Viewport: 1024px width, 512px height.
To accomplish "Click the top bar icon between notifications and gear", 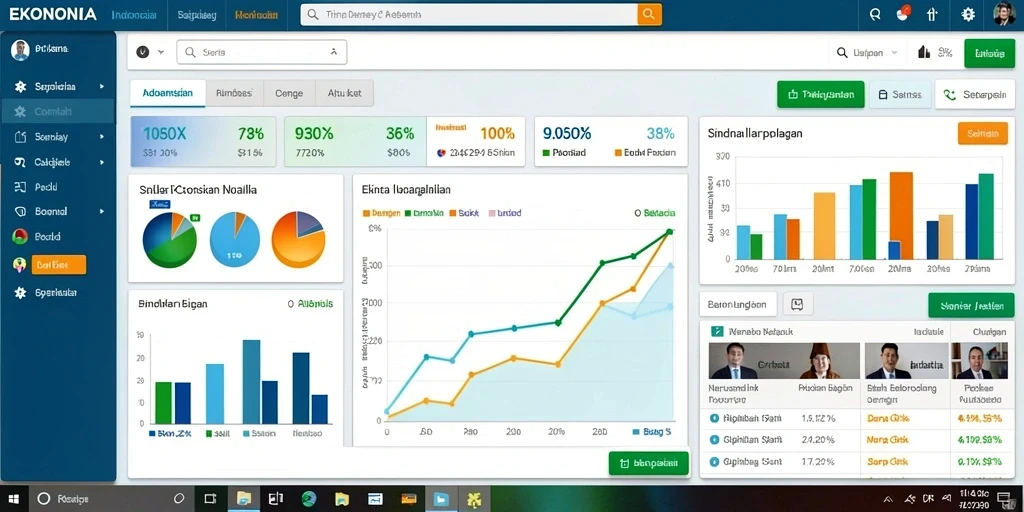I will pyautogui.click(x=933, y=14).
